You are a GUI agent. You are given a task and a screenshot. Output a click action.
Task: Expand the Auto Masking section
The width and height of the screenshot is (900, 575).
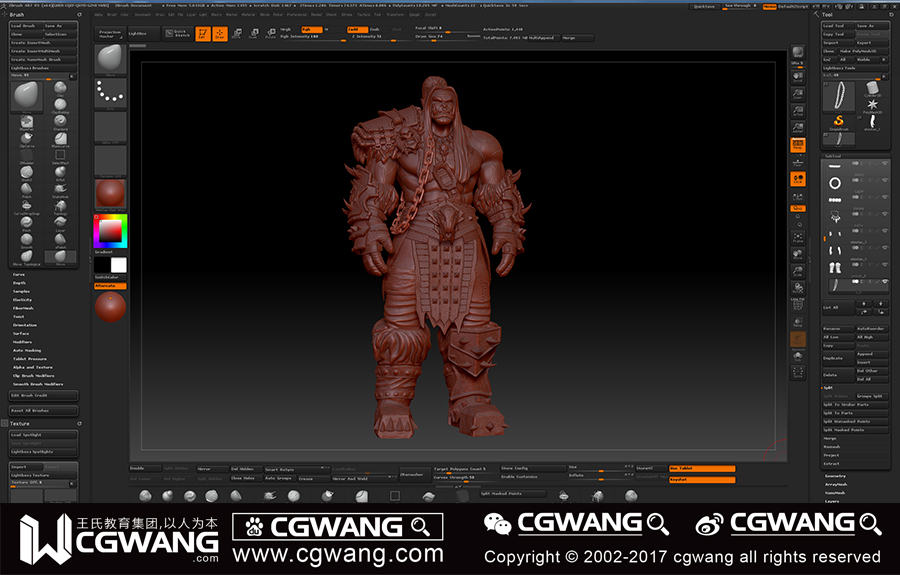point(27,350)
